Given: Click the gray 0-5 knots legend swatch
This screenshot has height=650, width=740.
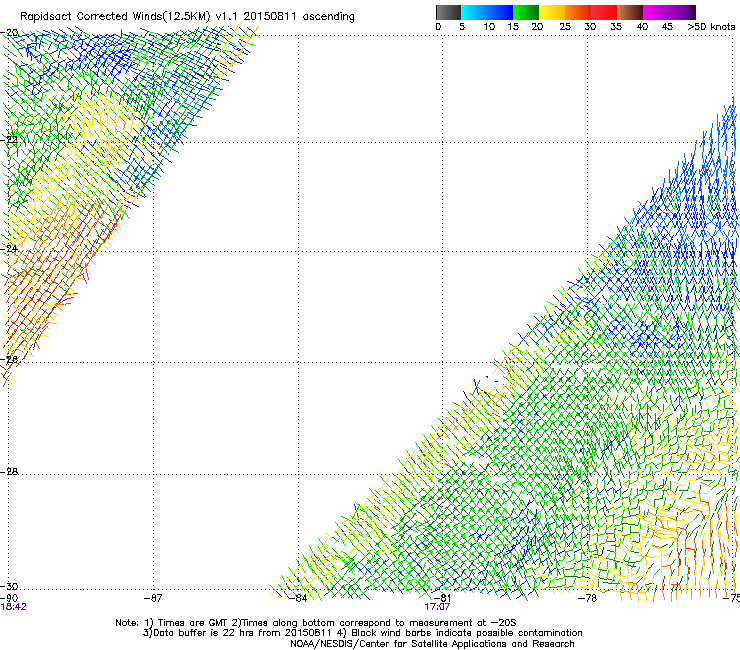Looking at the screenshot, I should [x=448, y=12].
